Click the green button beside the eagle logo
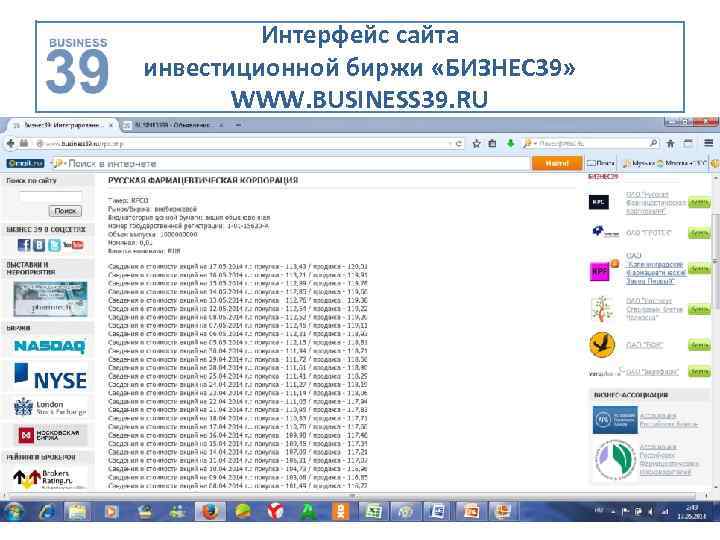Screen dimensions: 720x540 point(699,345)
